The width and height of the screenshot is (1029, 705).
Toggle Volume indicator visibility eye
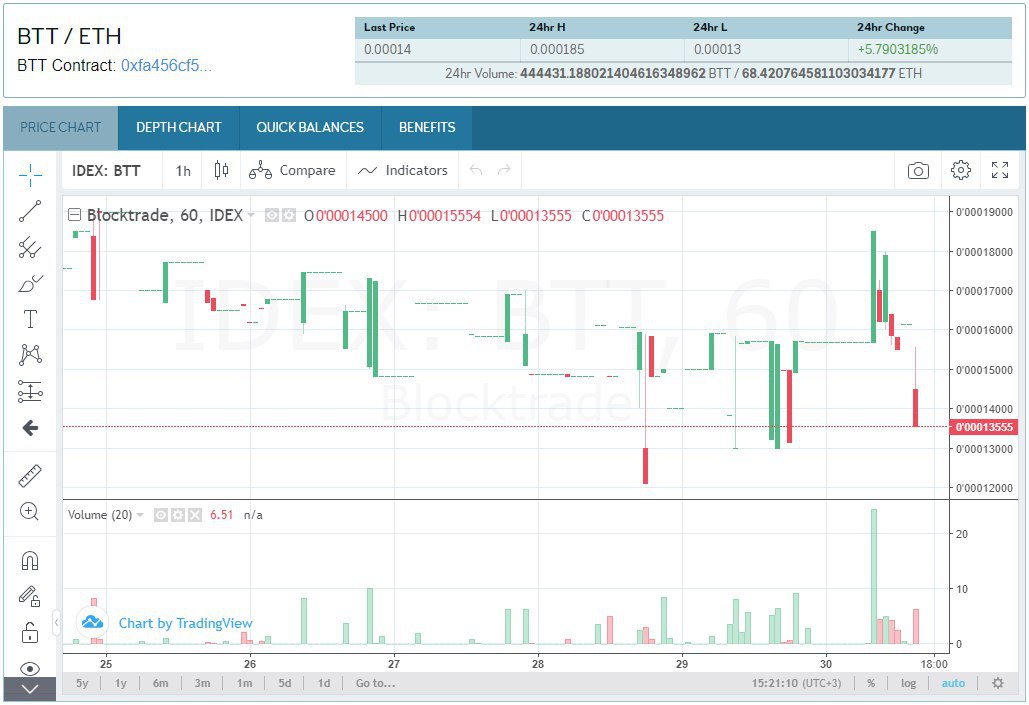(x=161, y=515)
